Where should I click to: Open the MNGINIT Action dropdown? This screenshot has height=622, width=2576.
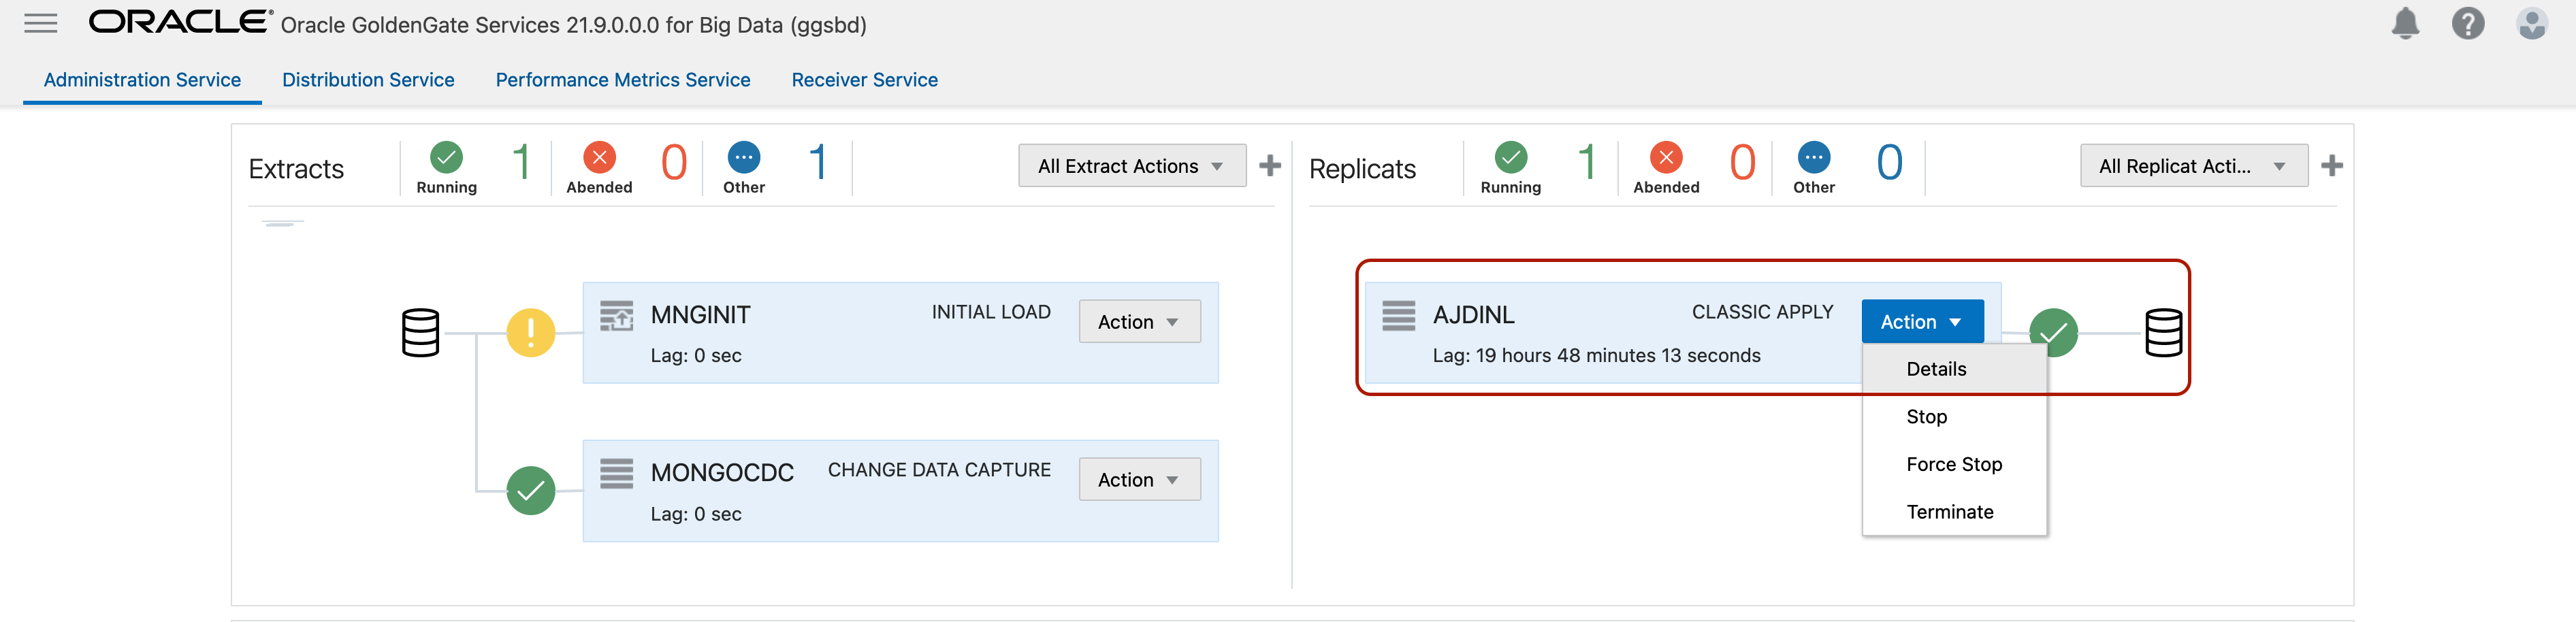tap(1139, 322)
